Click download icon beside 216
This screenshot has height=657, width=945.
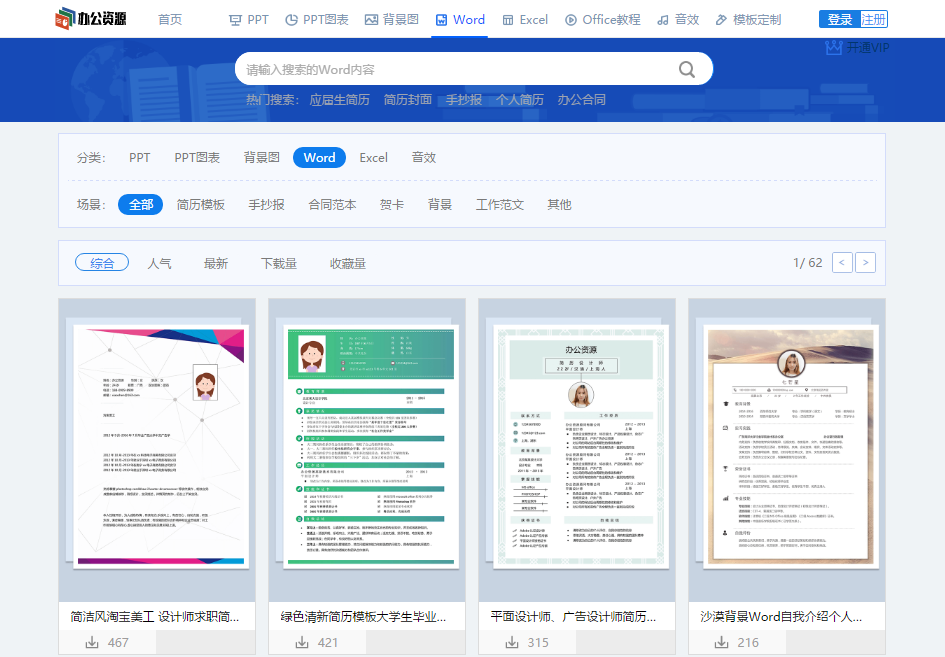coord(721,643)
